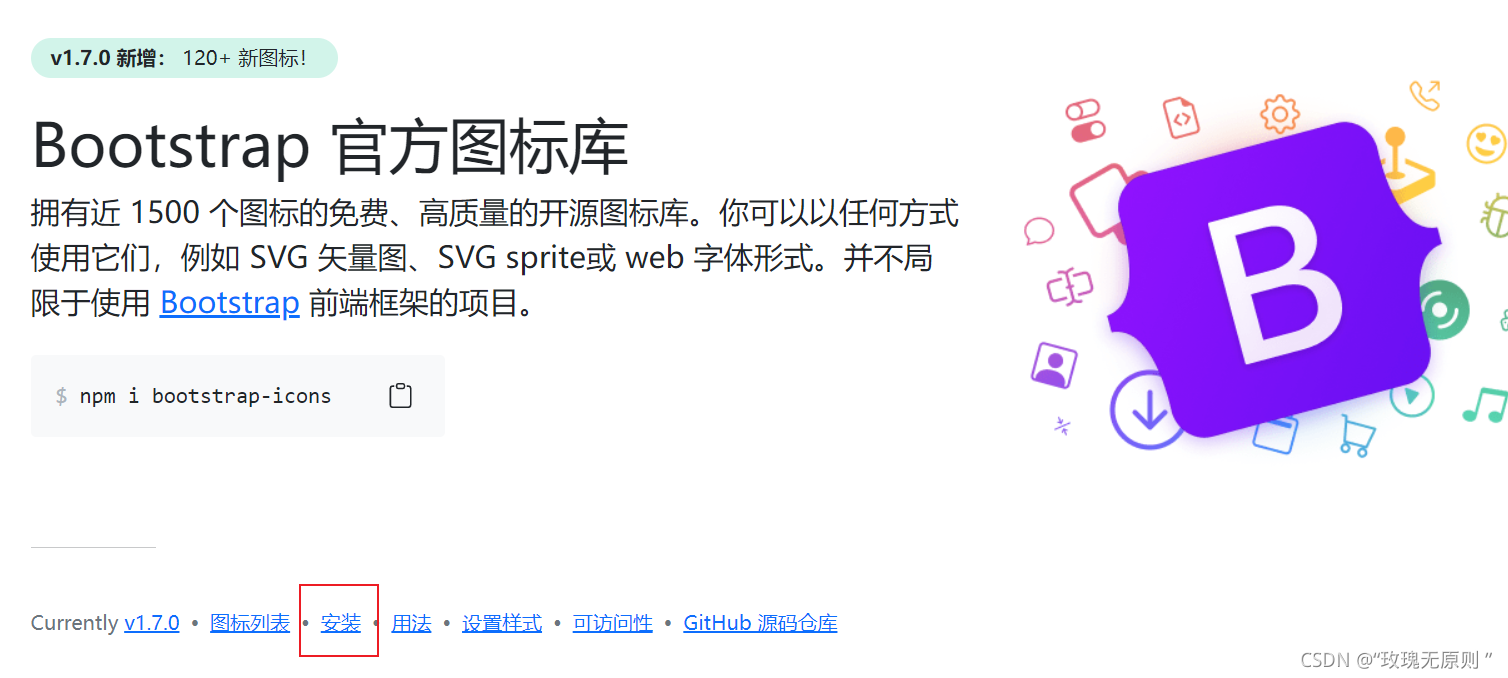This screenshot has height=678, width=1508.
Task: Click the outgoing phone call icon
Action: pos(1425,95)
